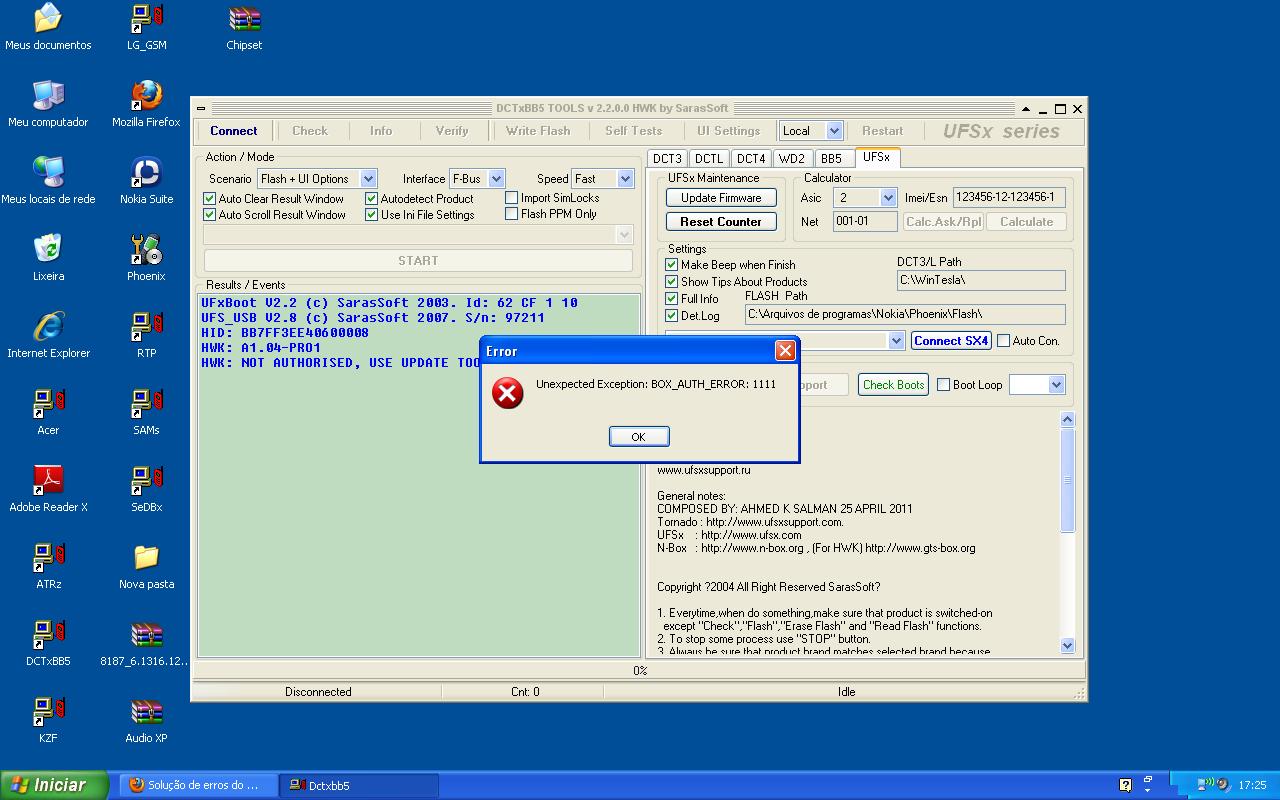Switch to the DCT4 tab
The height and width of the screenshot is (800, 1280).
751,158
